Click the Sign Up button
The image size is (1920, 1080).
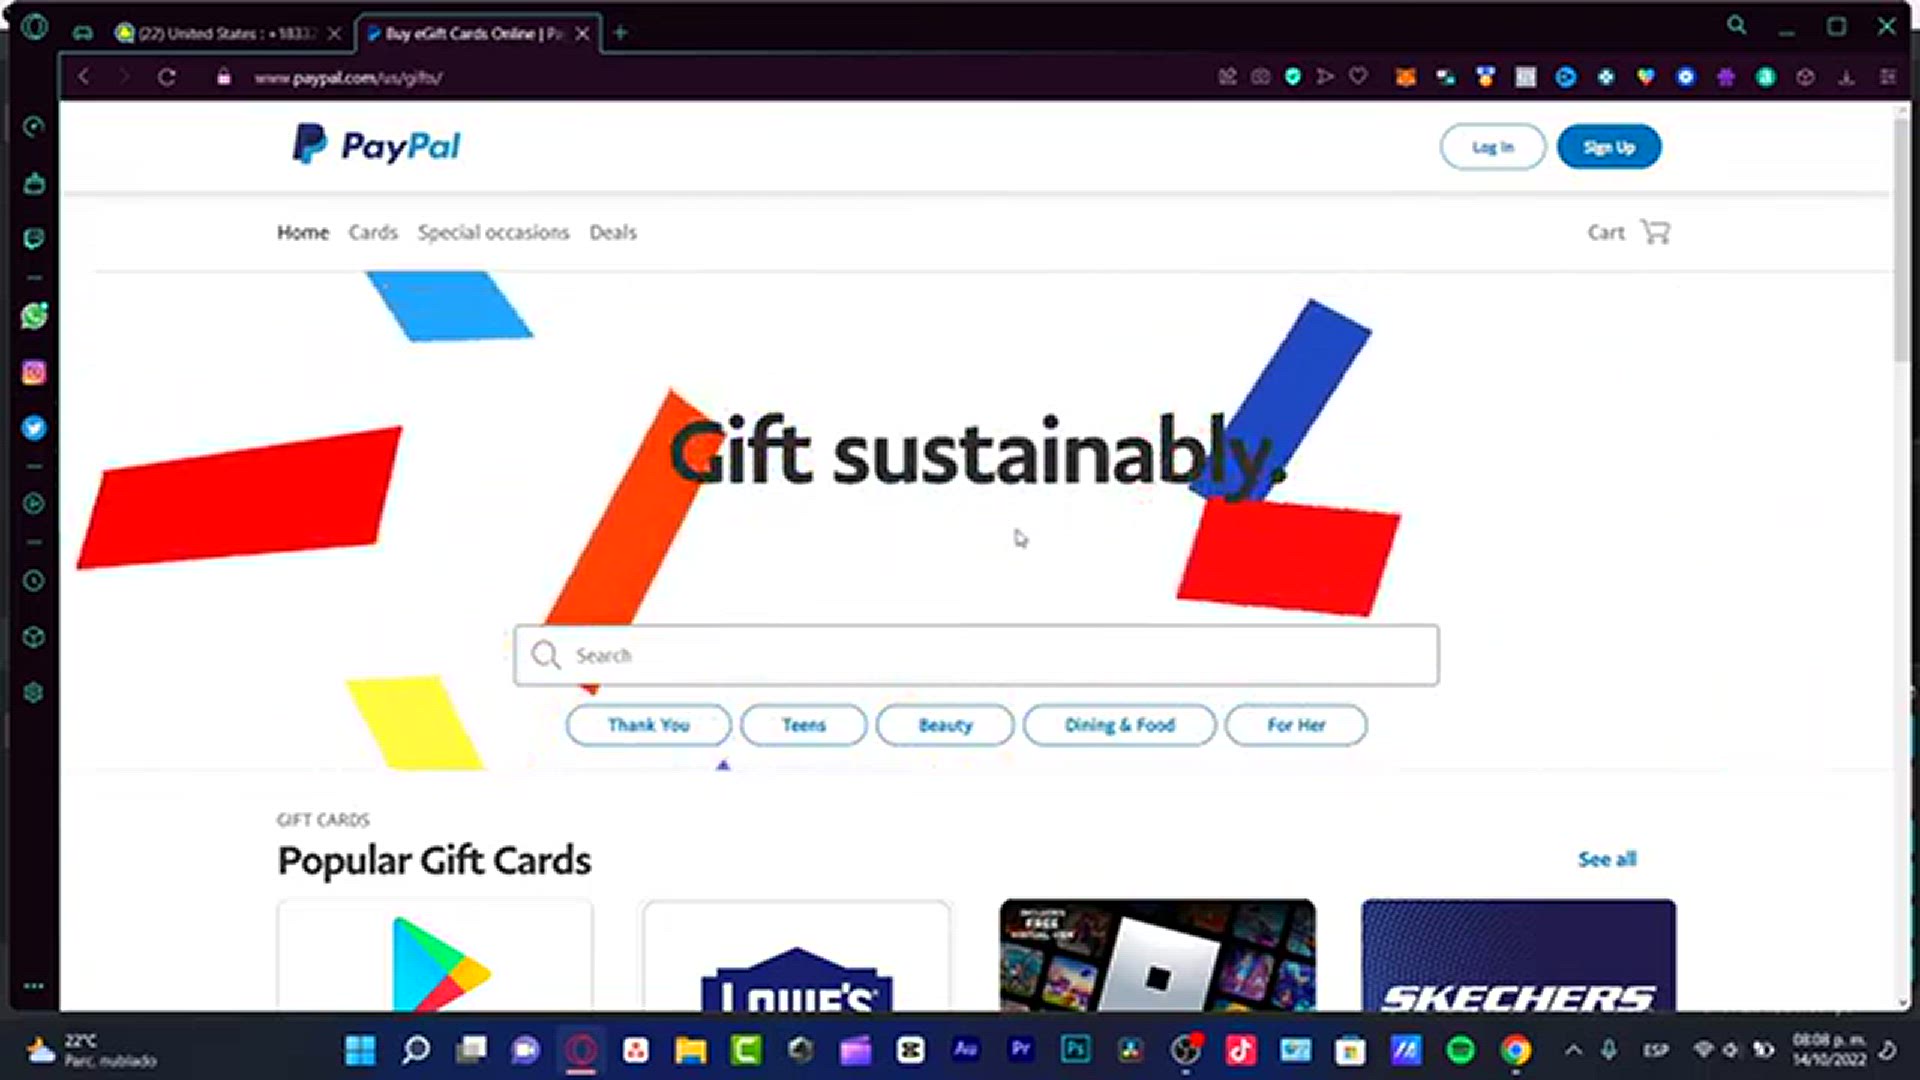(x=1609, y=147)
